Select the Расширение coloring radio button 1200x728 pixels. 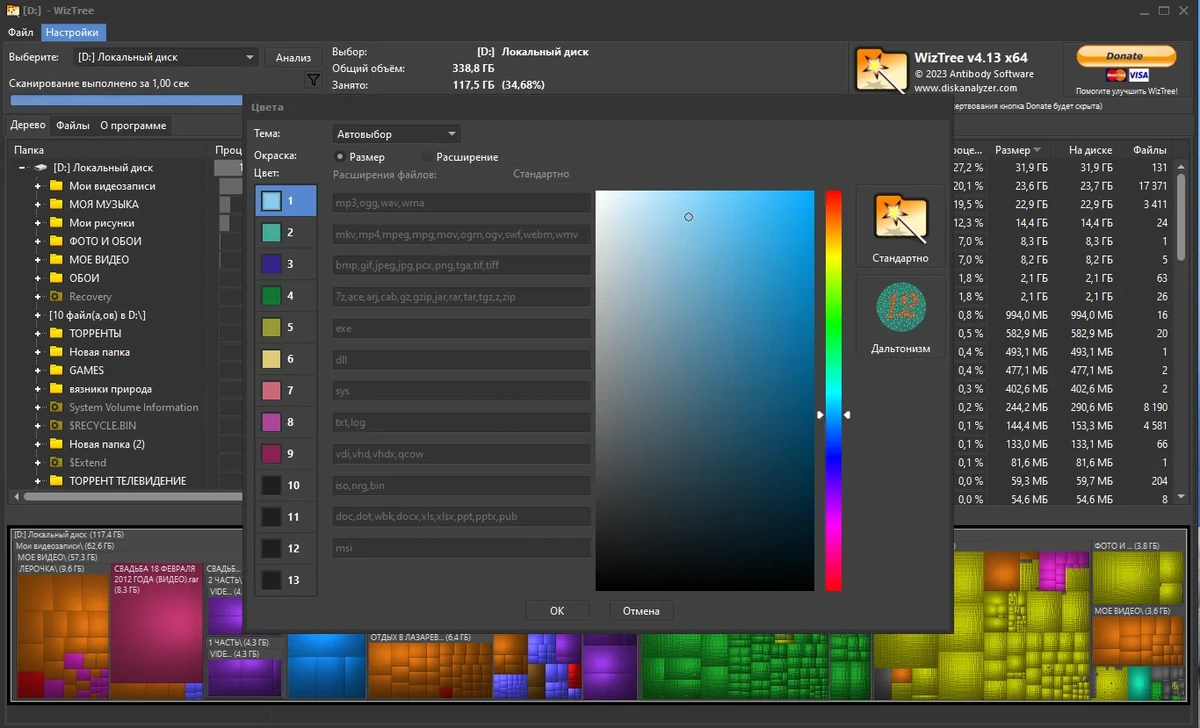(427, 157)
